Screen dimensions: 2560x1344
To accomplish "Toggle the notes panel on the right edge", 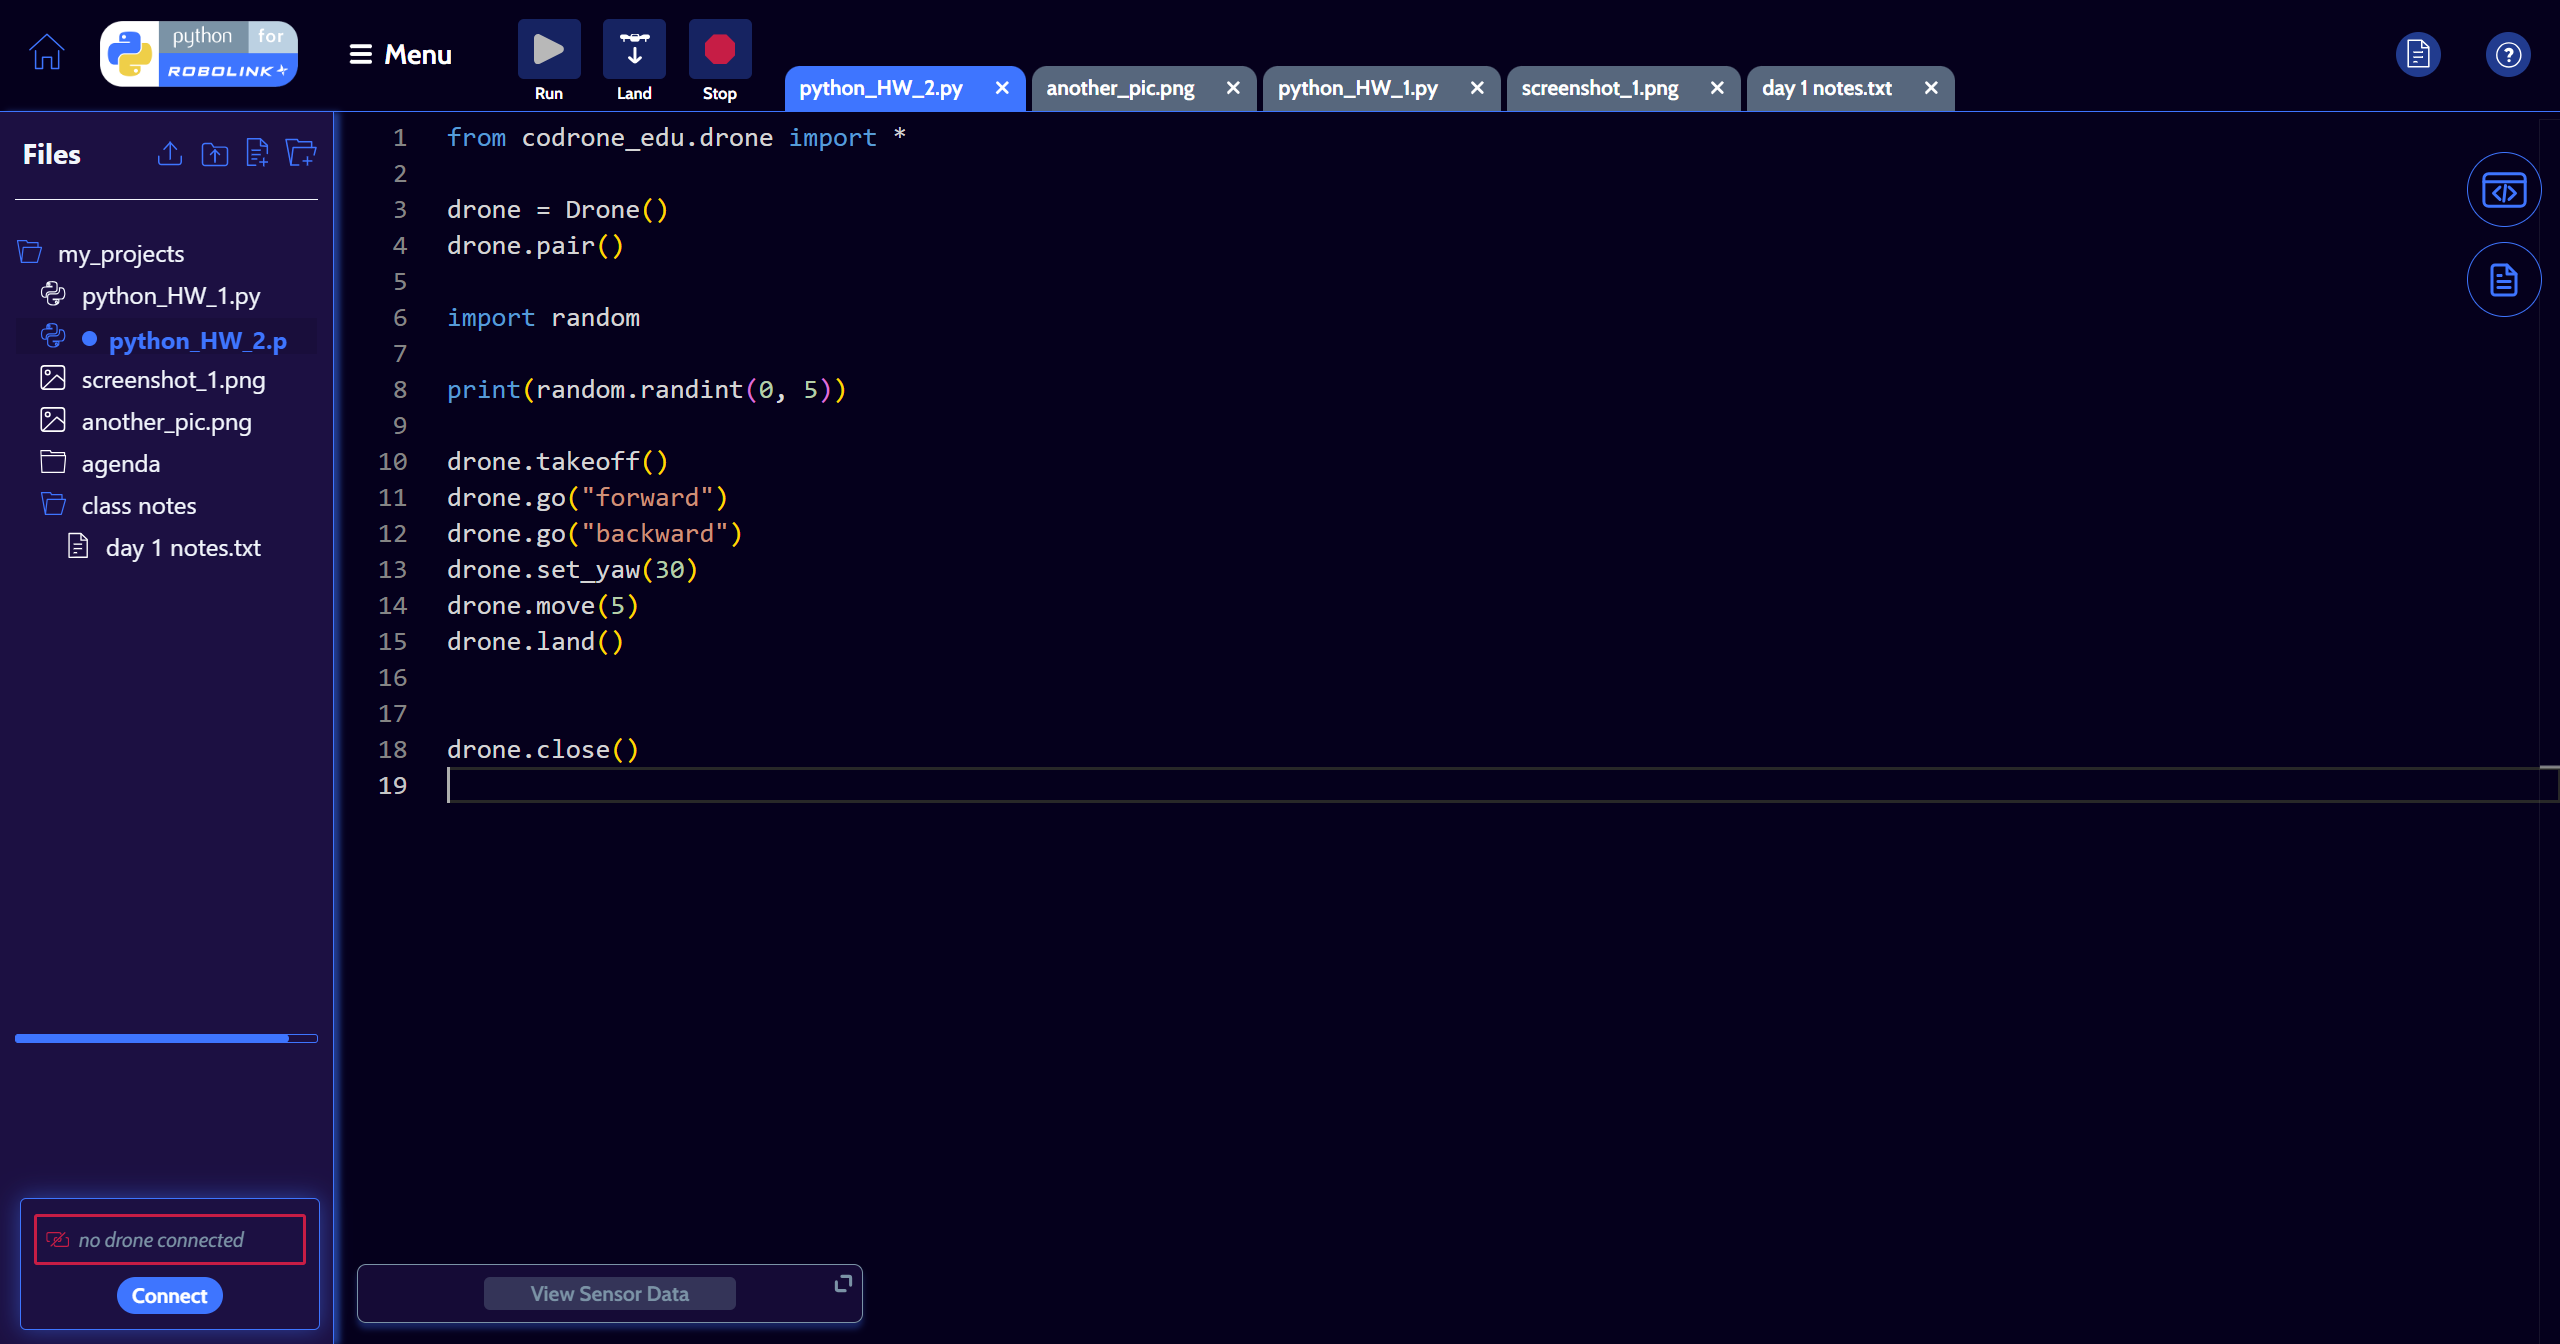I will tap(2504, 280).
